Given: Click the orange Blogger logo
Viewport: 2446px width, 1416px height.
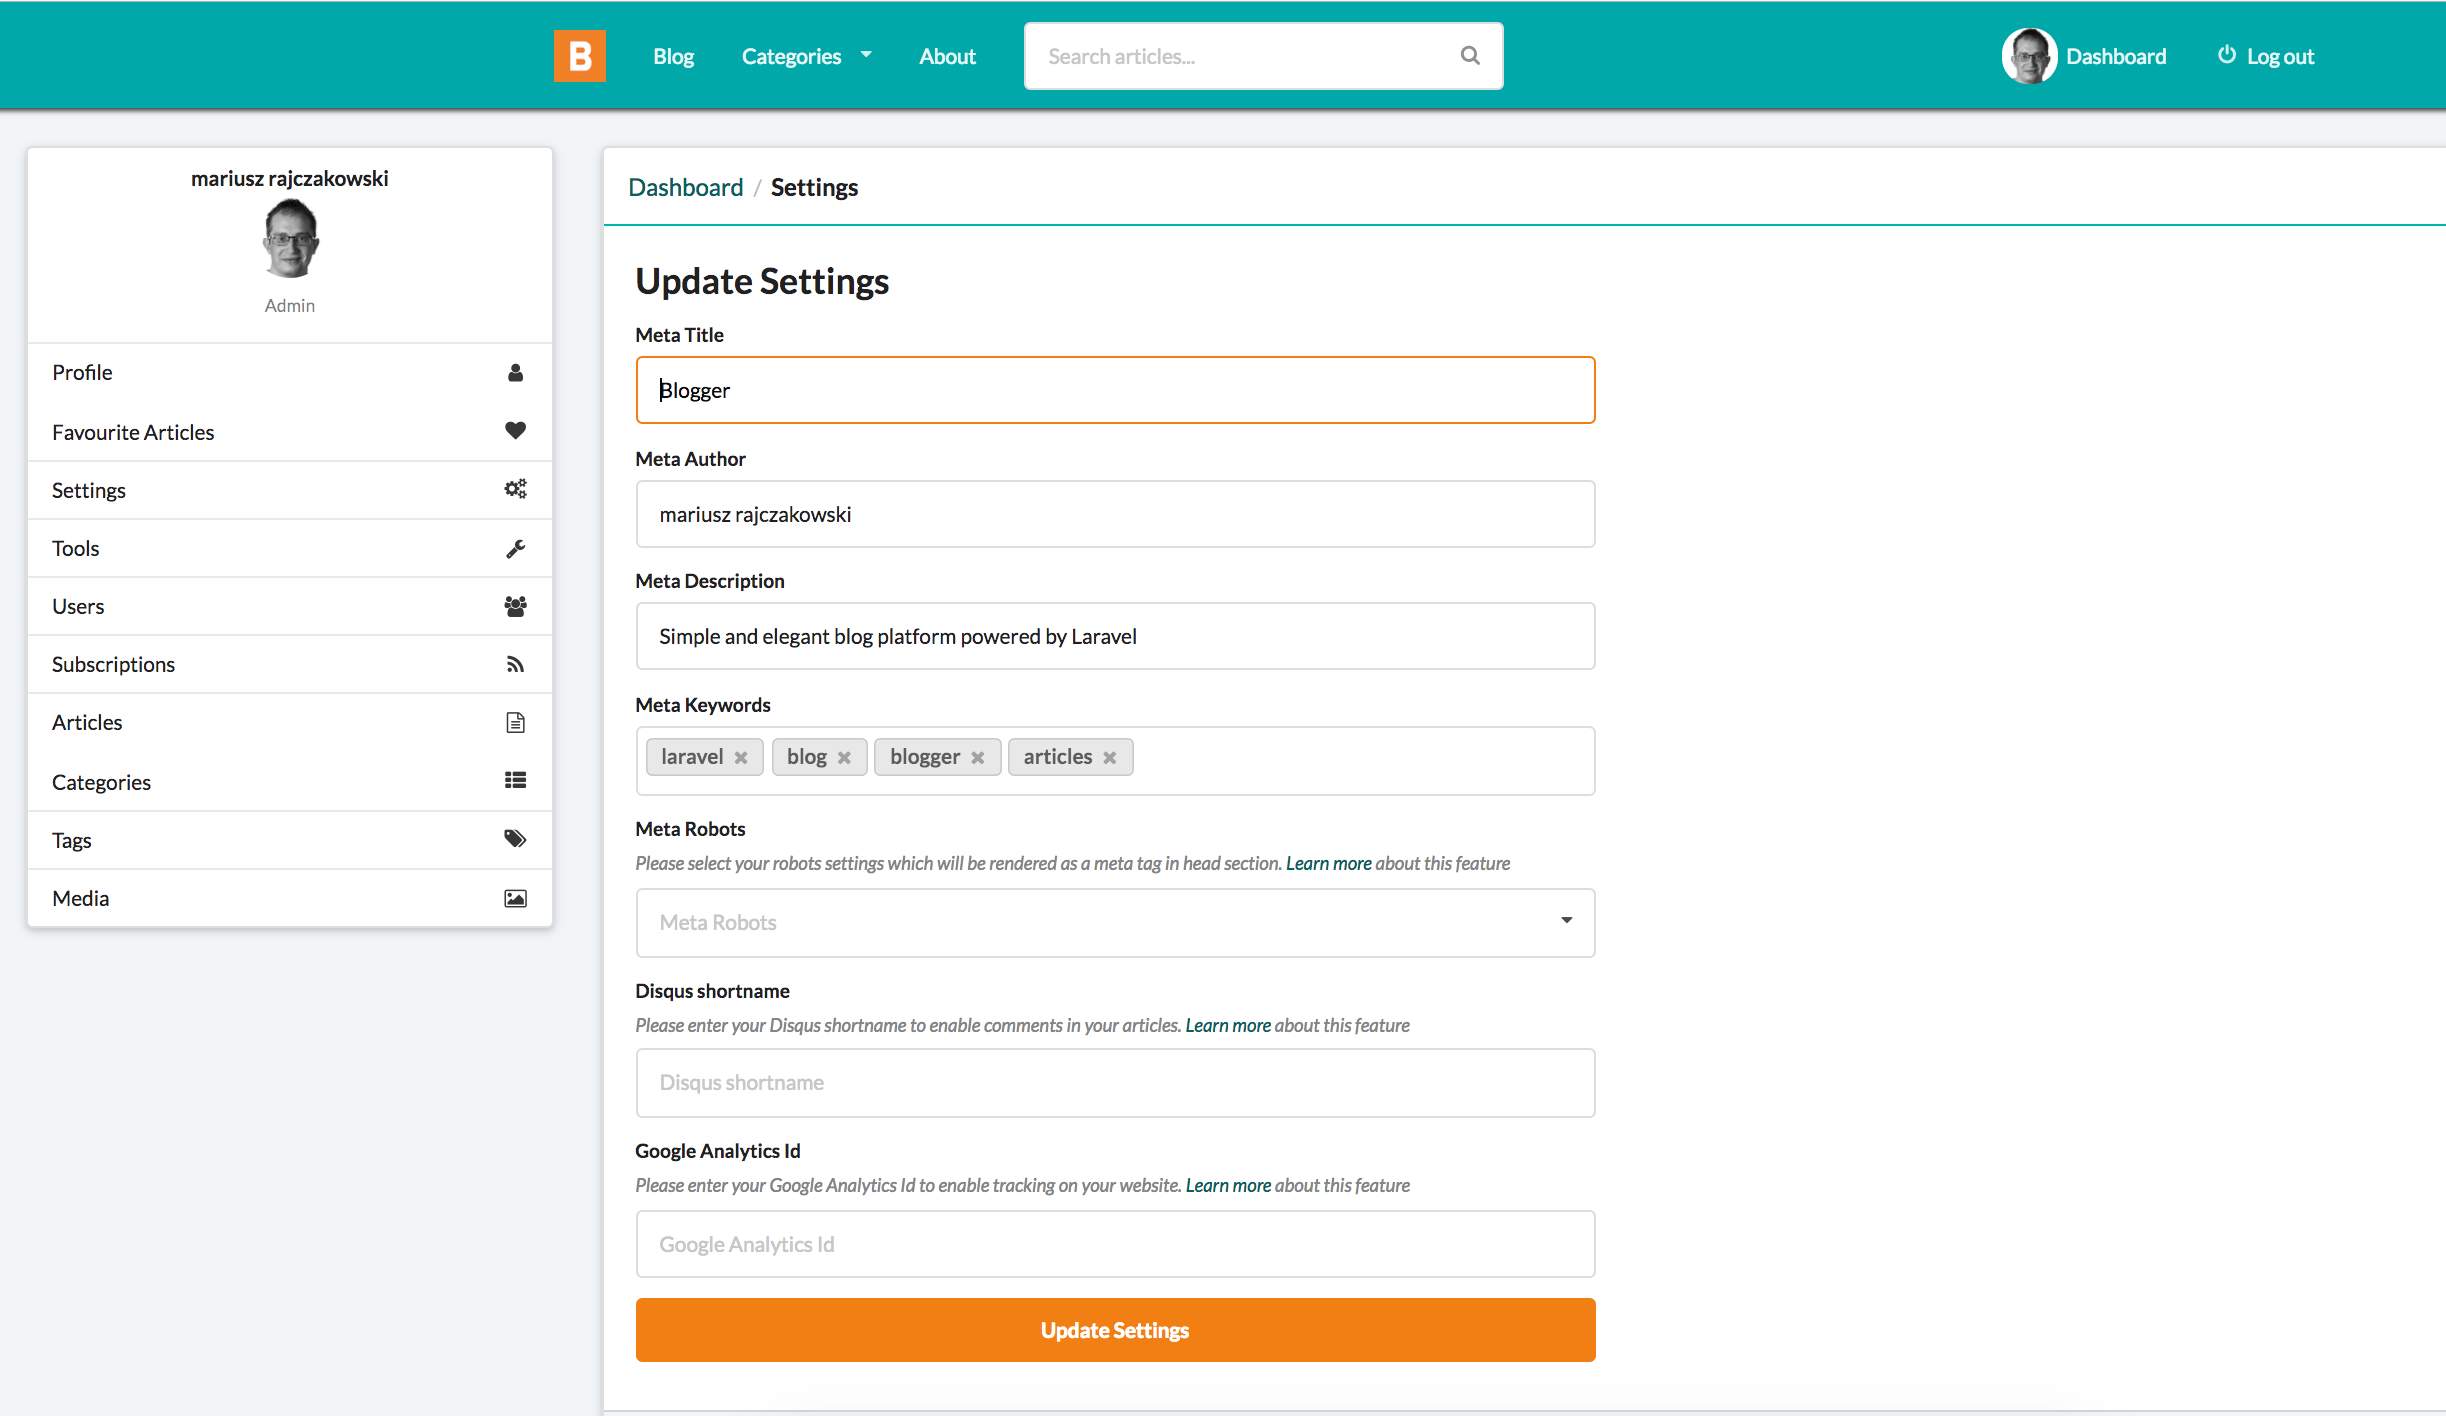Looking at the screenshot, I should click(x=580, y=55).
